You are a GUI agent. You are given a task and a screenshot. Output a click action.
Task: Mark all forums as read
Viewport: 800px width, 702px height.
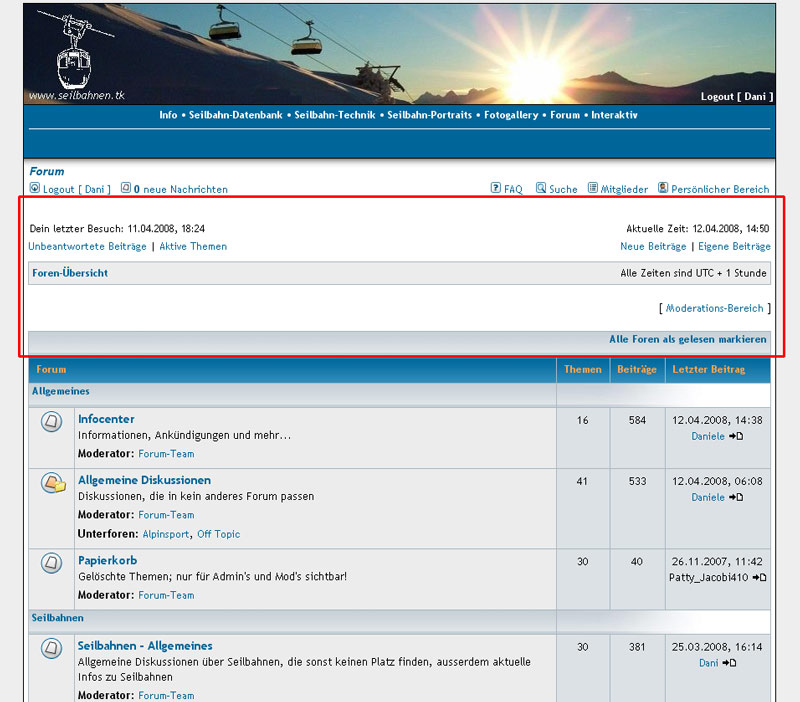pos(688,339)
